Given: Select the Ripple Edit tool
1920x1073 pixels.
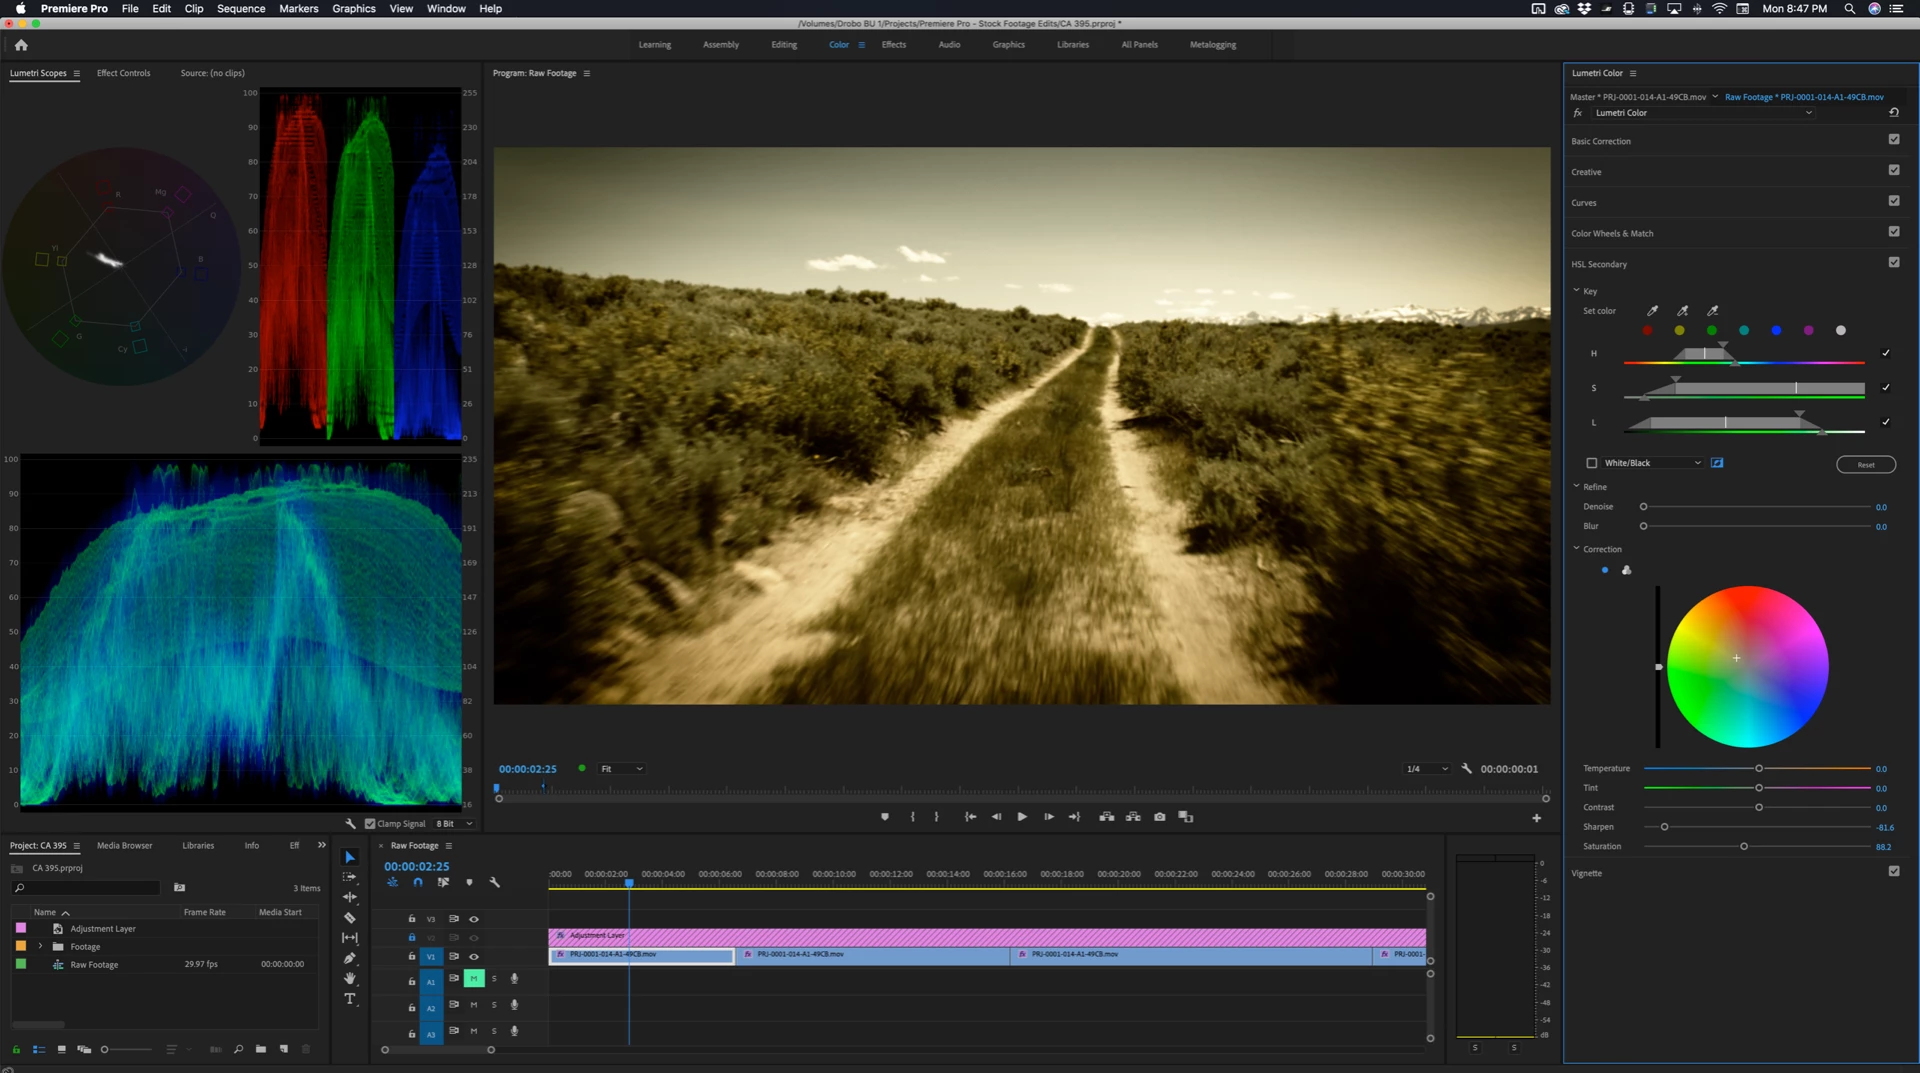Looking at the screenshot, I should pyautogui.click(x=350, y=897).
